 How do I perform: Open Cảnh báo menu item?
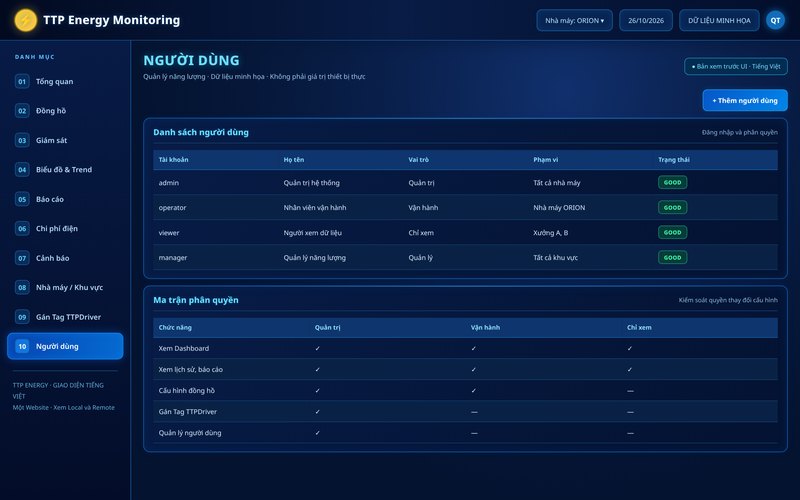pos(65,258)
